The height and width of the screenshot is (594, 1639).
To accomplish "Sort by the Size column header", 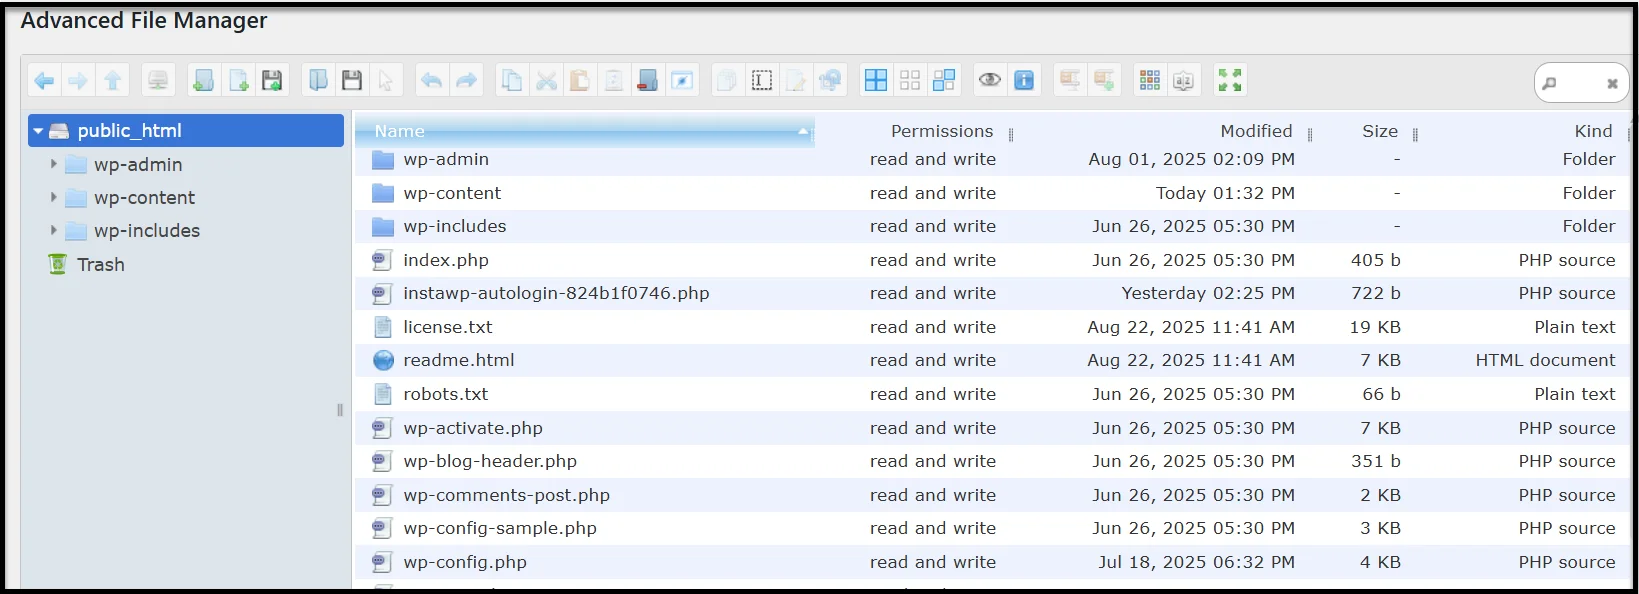I will (1380, 131).
